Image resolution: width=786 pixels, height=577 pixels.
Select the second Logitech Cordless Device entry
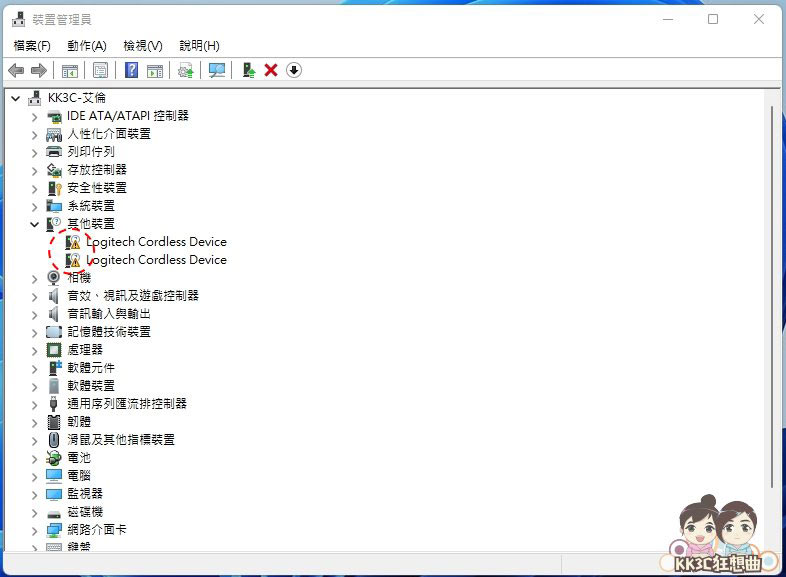(156, 260)
